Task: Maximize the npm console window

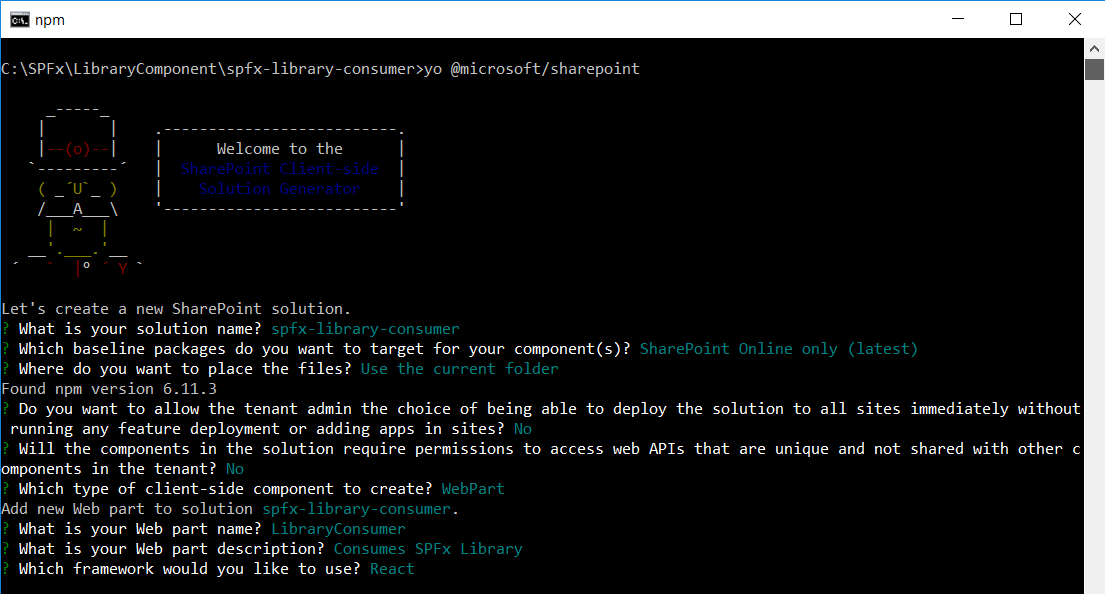Action: pos(1016,19)
